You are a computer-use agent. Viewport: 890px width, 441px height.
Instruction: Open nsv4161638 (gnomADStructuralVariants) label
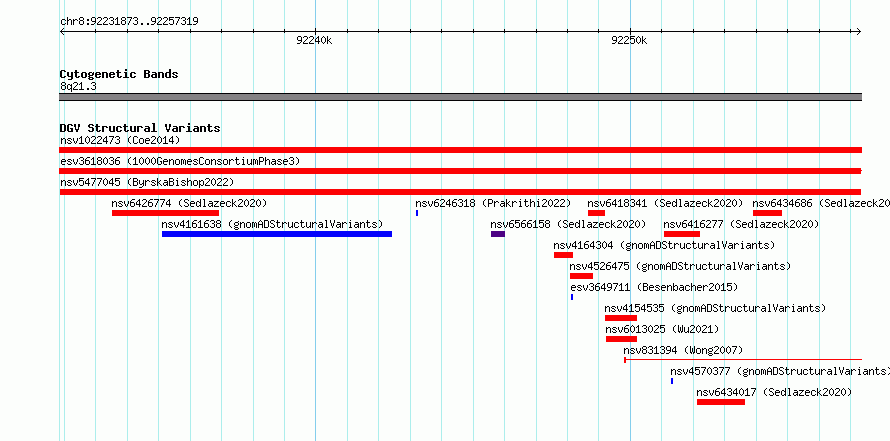(272, 224)
